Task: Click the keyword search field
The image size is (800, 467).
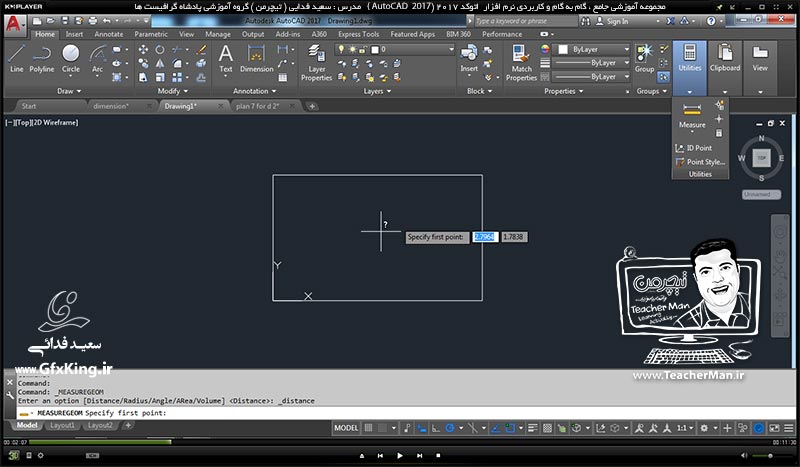Action: click(x=526, y=21)
